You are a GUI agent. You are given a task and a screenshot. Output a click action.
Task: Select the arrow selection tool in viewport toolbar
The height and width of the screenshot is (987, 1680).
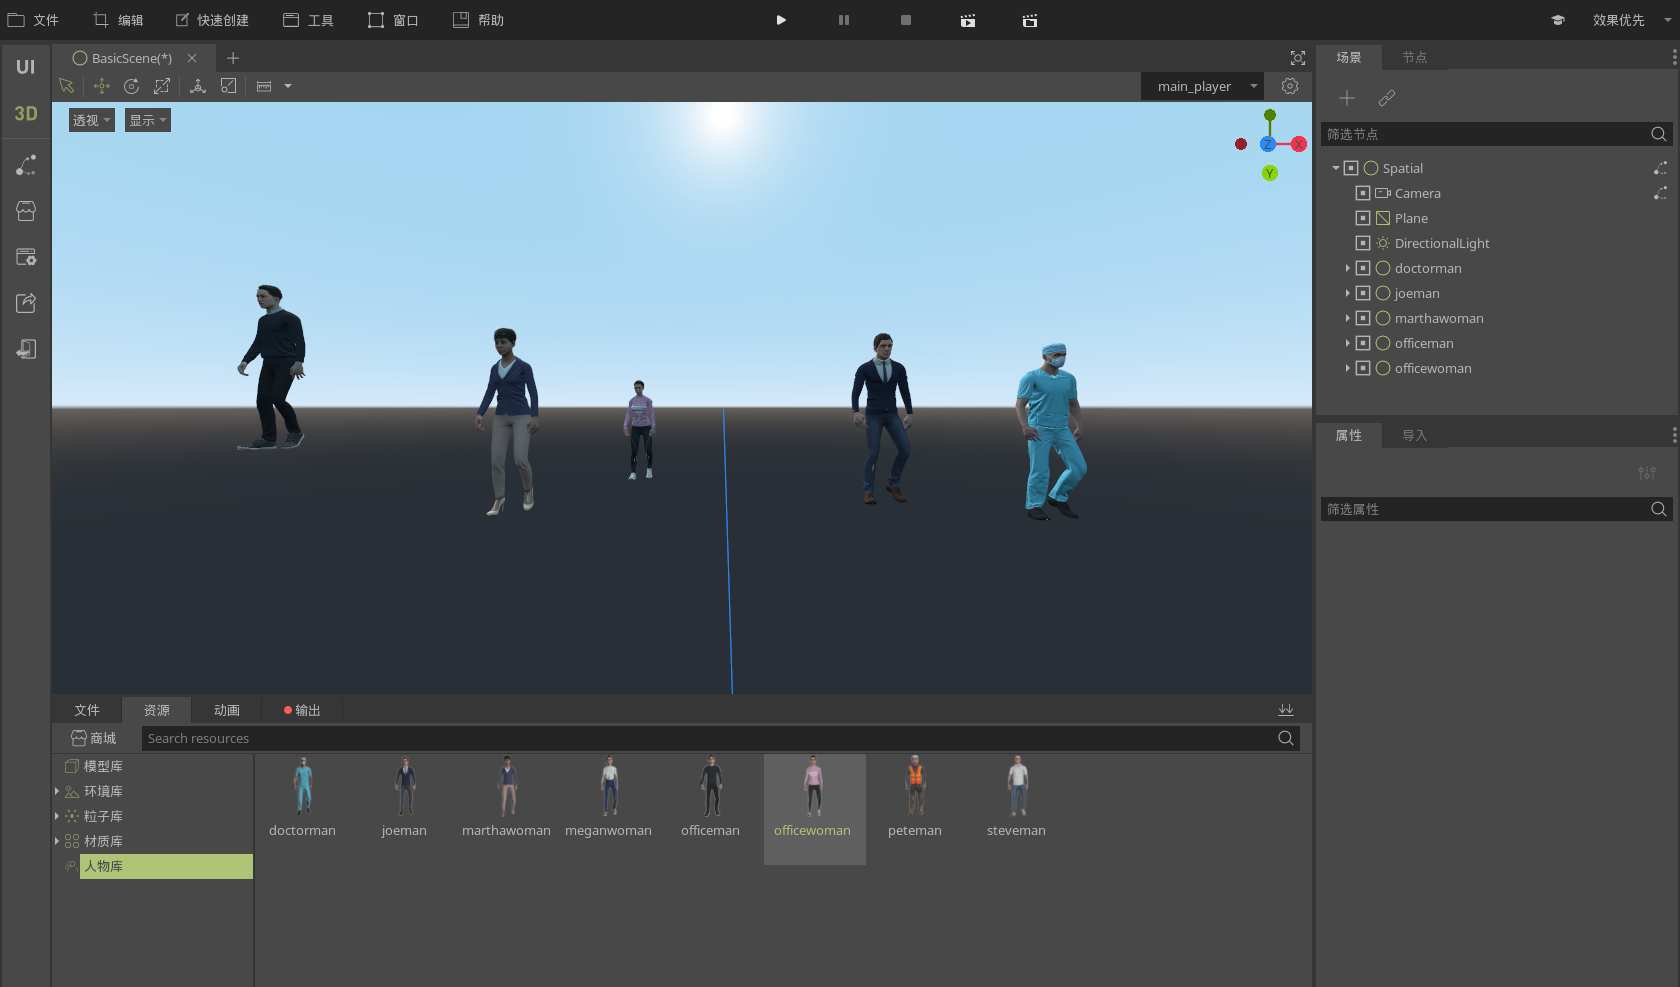tap(67, 86)
